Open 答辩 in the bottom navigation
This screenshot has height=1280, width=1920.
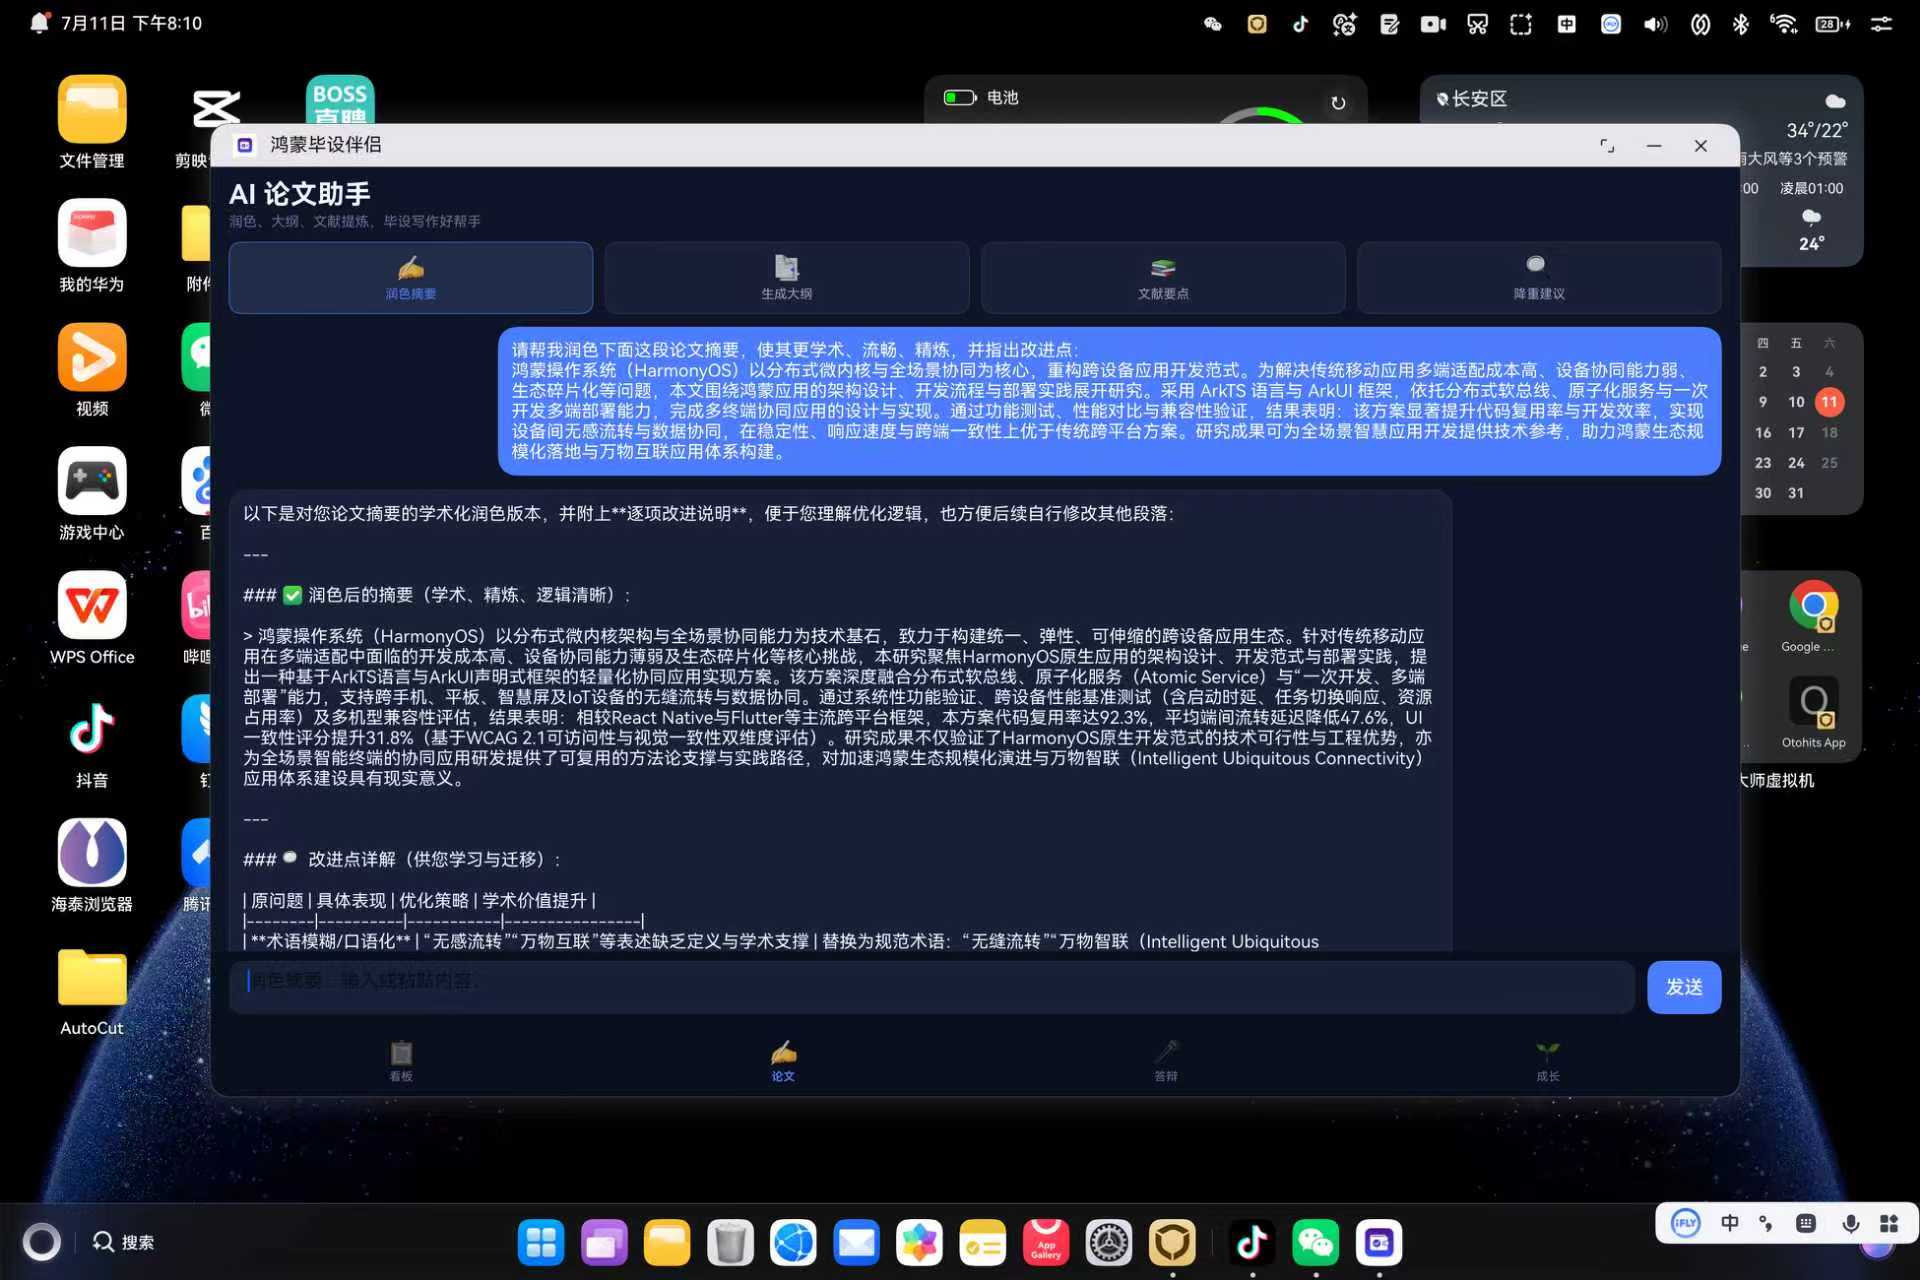pos(1166,1061)
